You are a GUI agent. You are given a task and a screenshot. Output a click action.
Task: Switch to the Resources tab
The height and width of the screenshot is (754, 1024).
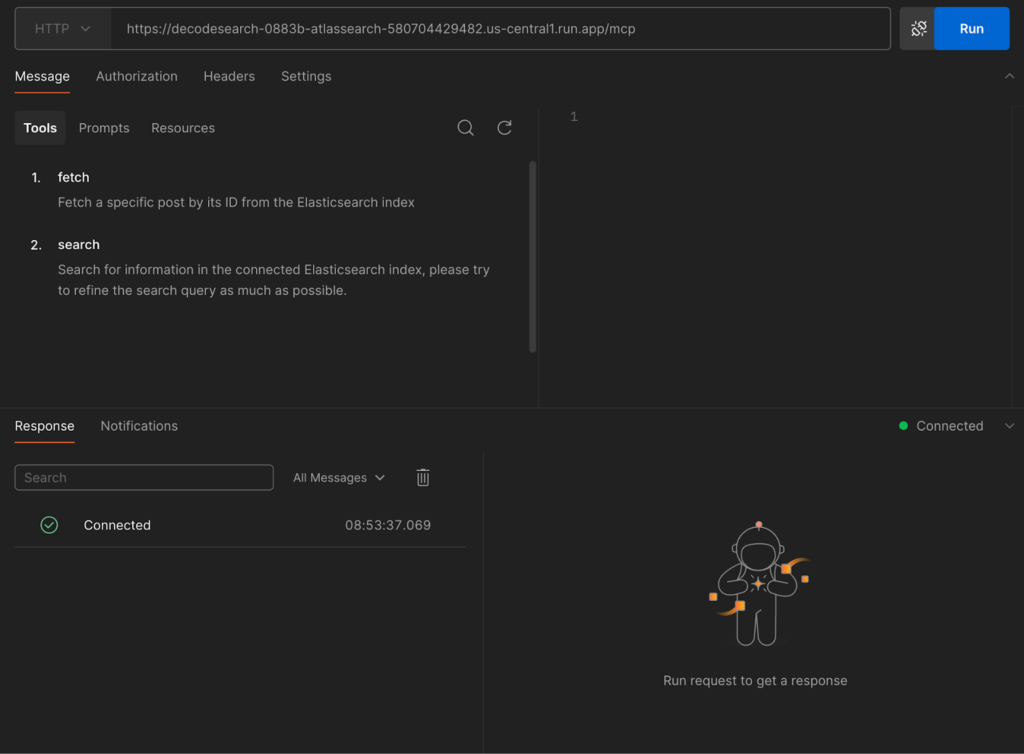tap(183, 128)
